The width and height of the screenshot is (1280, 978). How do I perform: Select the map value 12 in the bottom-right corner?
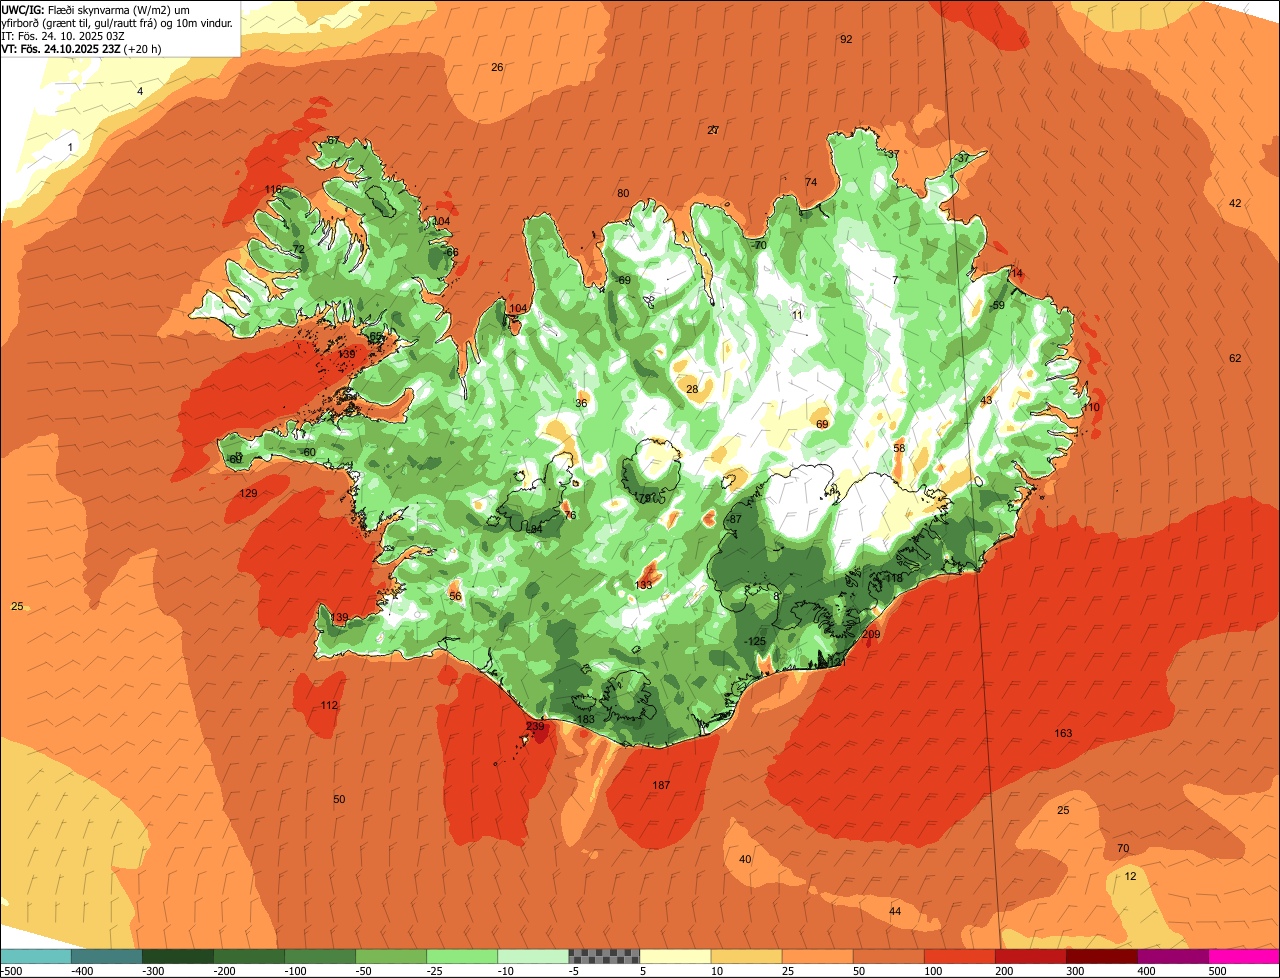1131,876
